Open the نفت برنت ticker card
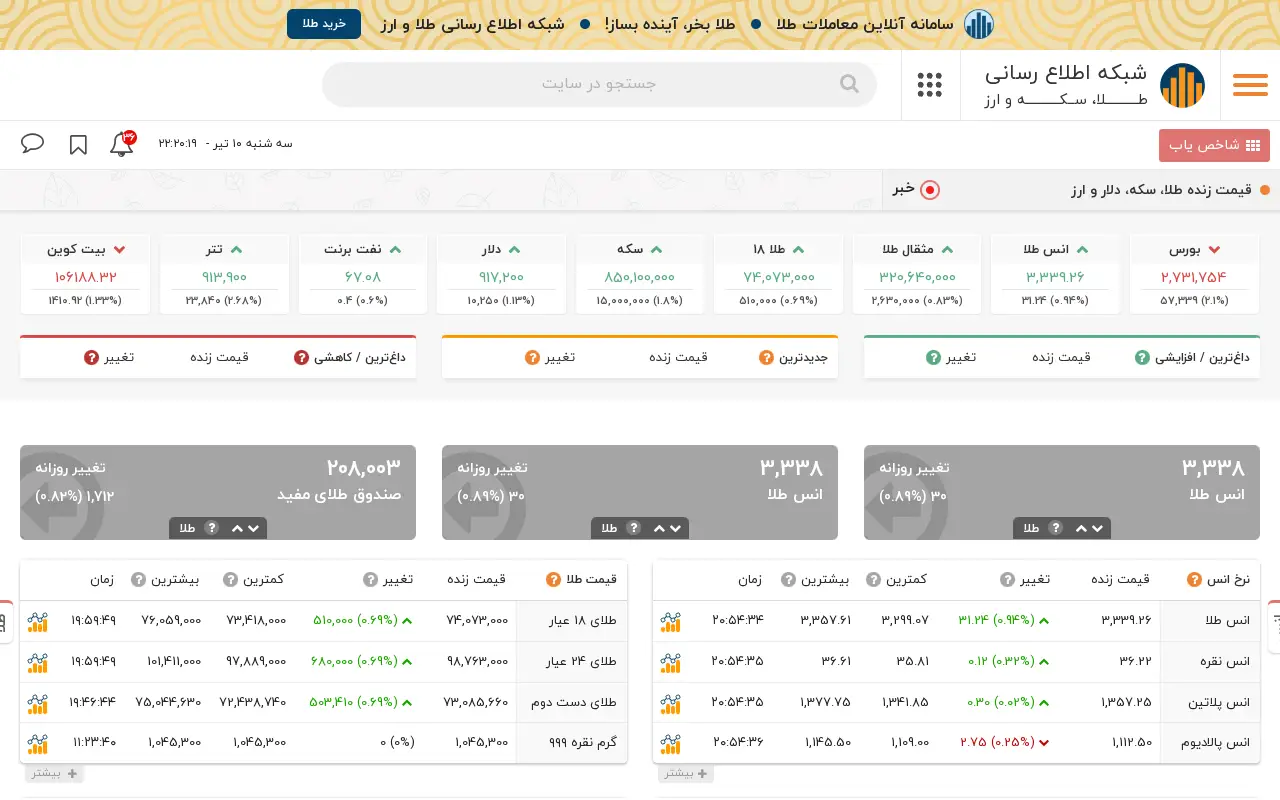The image size is (1280, 800). [x=363, y=274]
